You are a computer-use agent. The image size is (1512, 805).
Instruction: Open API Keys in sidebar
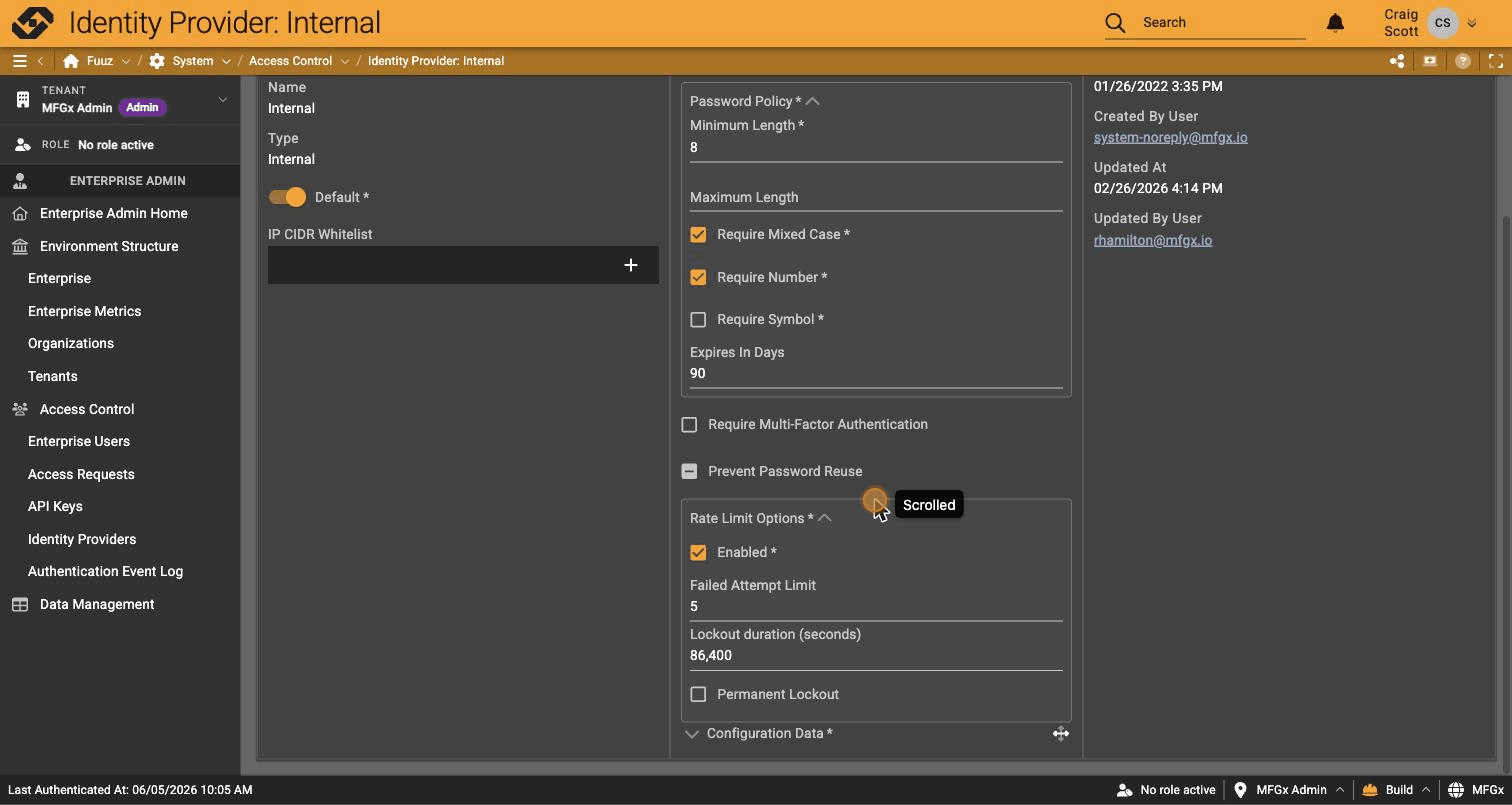coord(55,506)
